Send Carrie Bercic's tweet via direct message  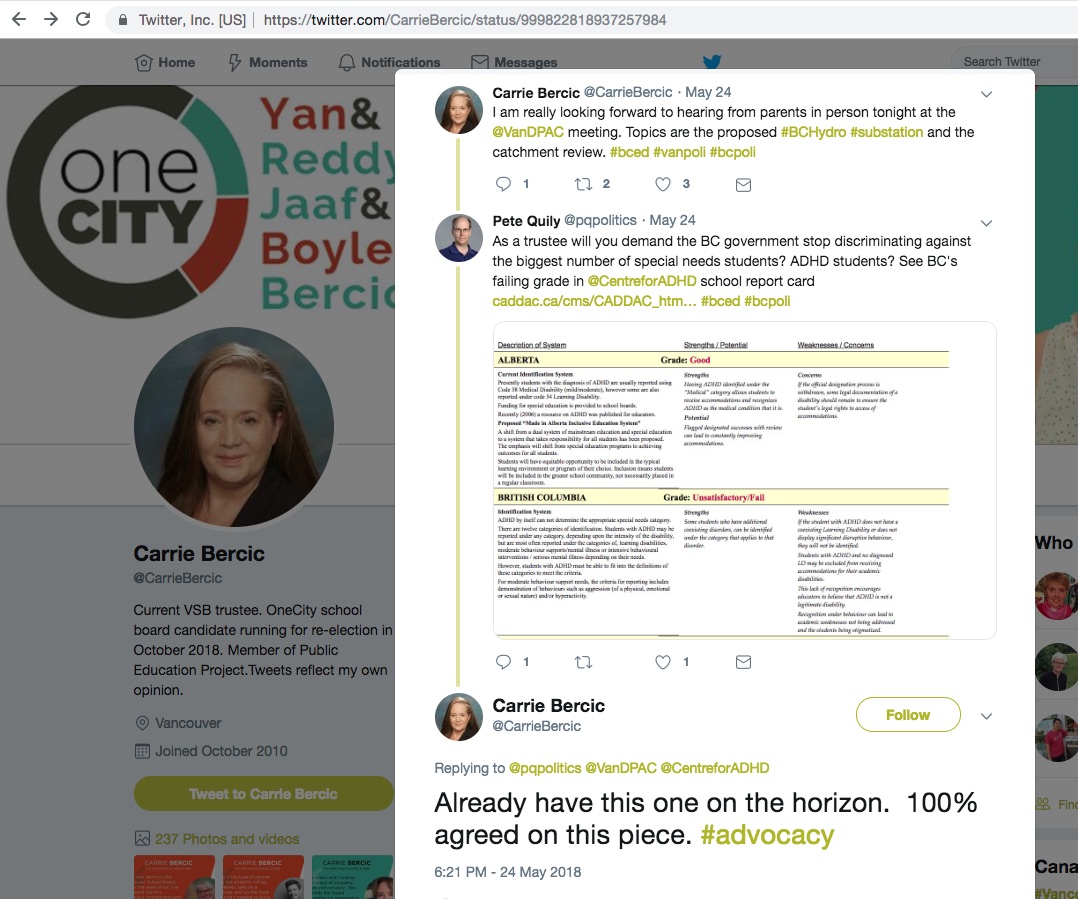(x=743, y=184)
